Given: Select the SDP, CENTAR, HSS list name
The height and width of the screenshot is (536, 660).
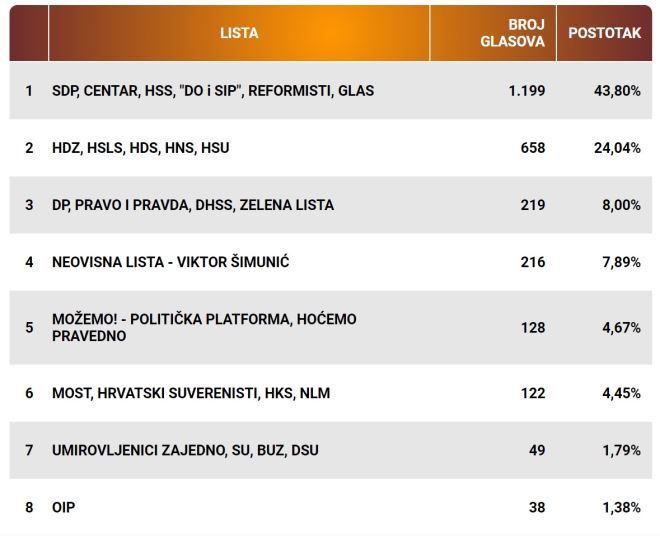Looking at the screenshot, I should coord(213,91).
